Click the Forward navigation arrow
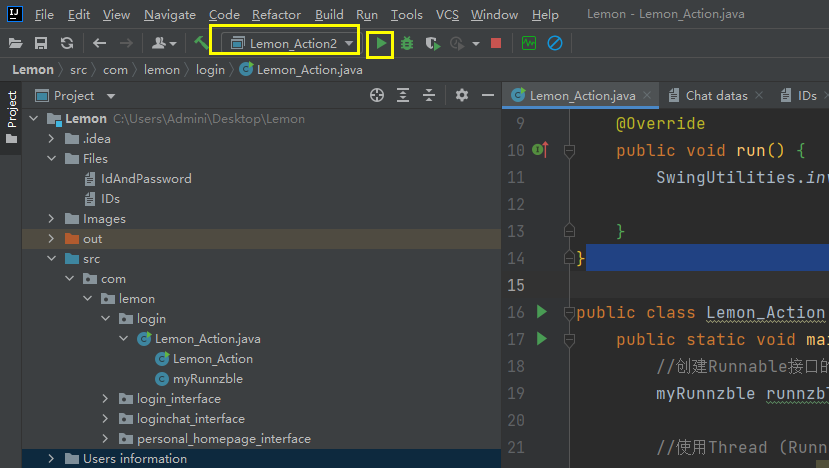The width and height of the screenshot is (829, 468). (126, 43)
